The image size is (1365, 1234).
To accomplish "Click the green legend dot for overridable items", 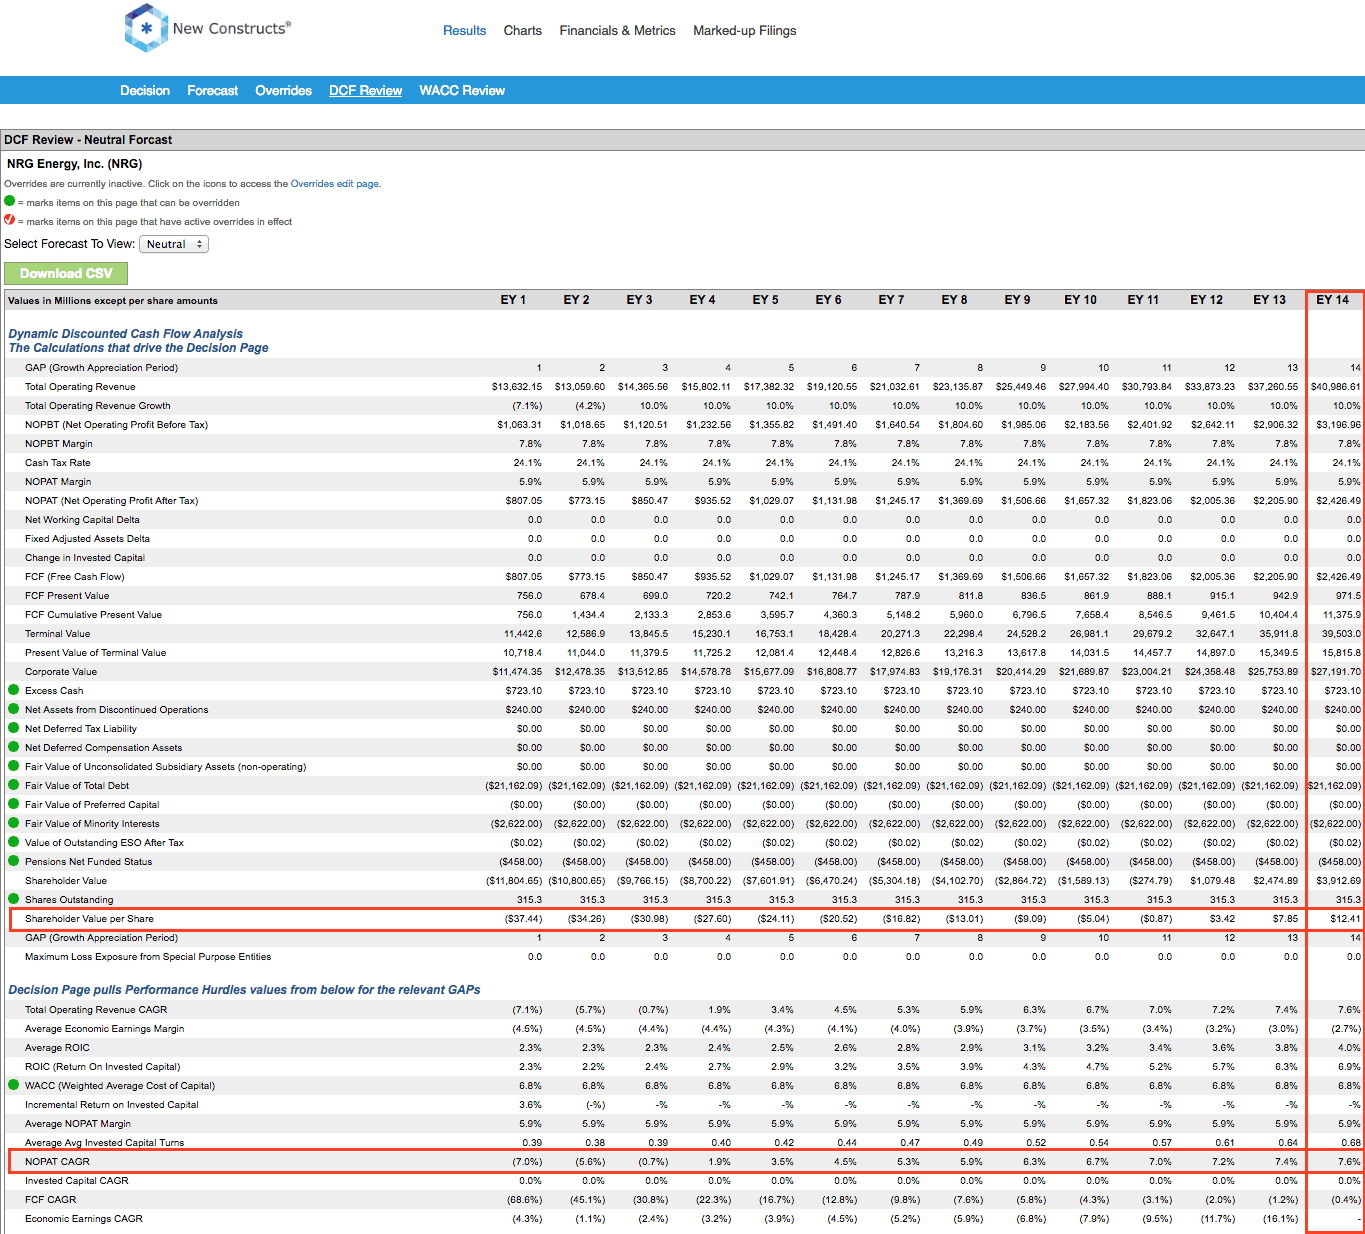I will point(10,201).
